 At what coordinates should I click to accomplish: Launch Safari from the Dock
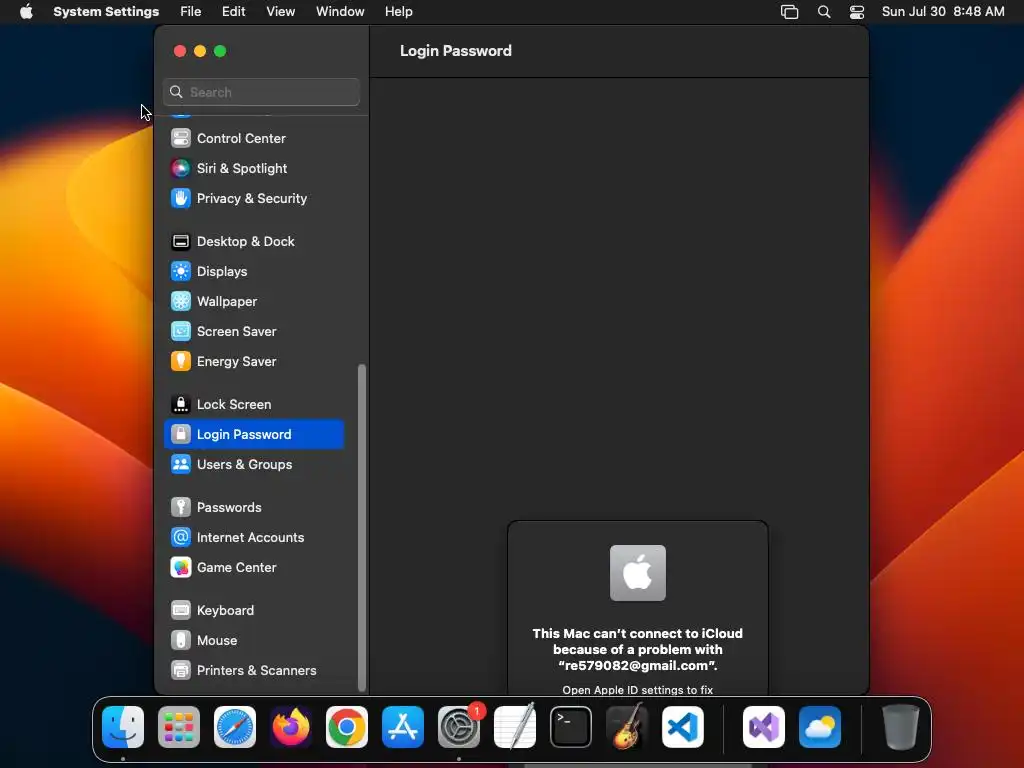tap(235, 727)
